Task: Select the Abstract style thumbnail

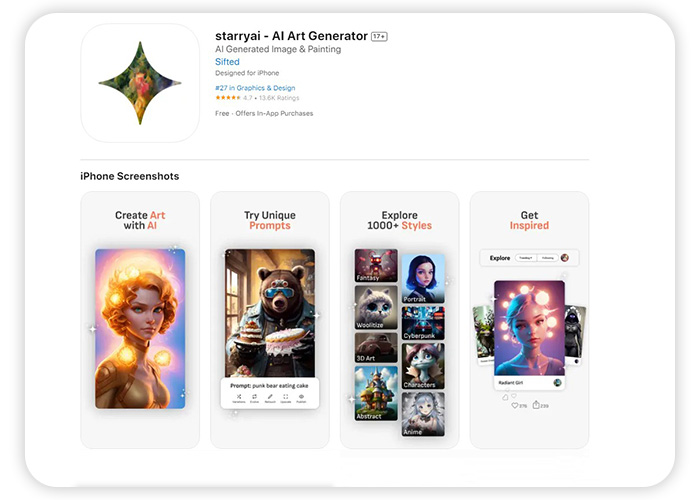Action: click(376, 393)
